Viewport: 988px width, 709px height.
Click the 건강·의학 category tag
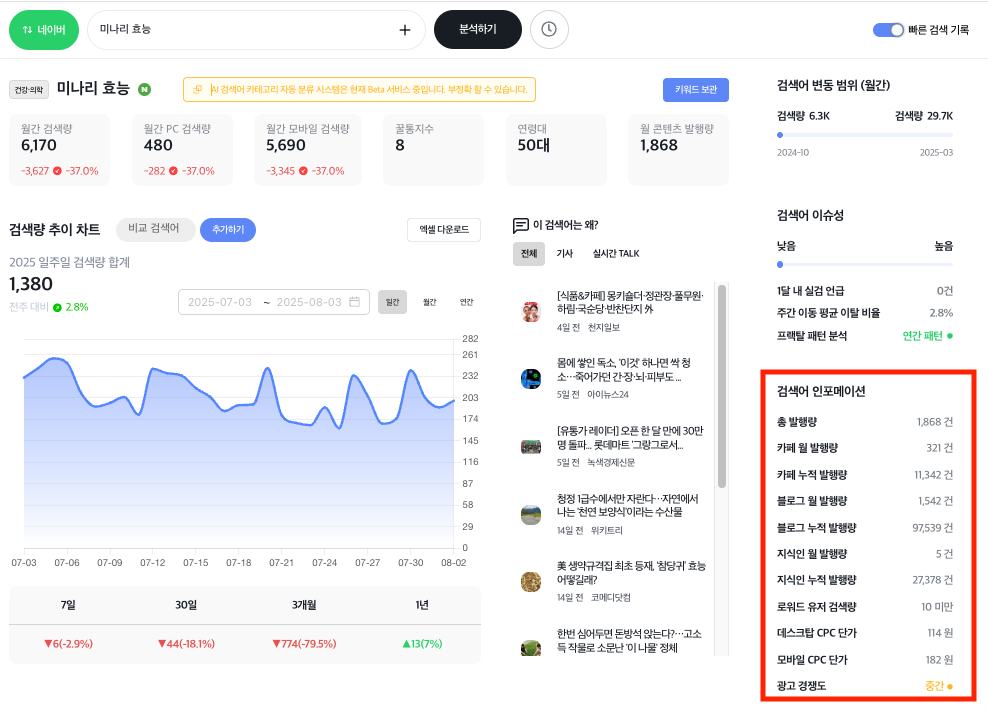tap(29, 89)
